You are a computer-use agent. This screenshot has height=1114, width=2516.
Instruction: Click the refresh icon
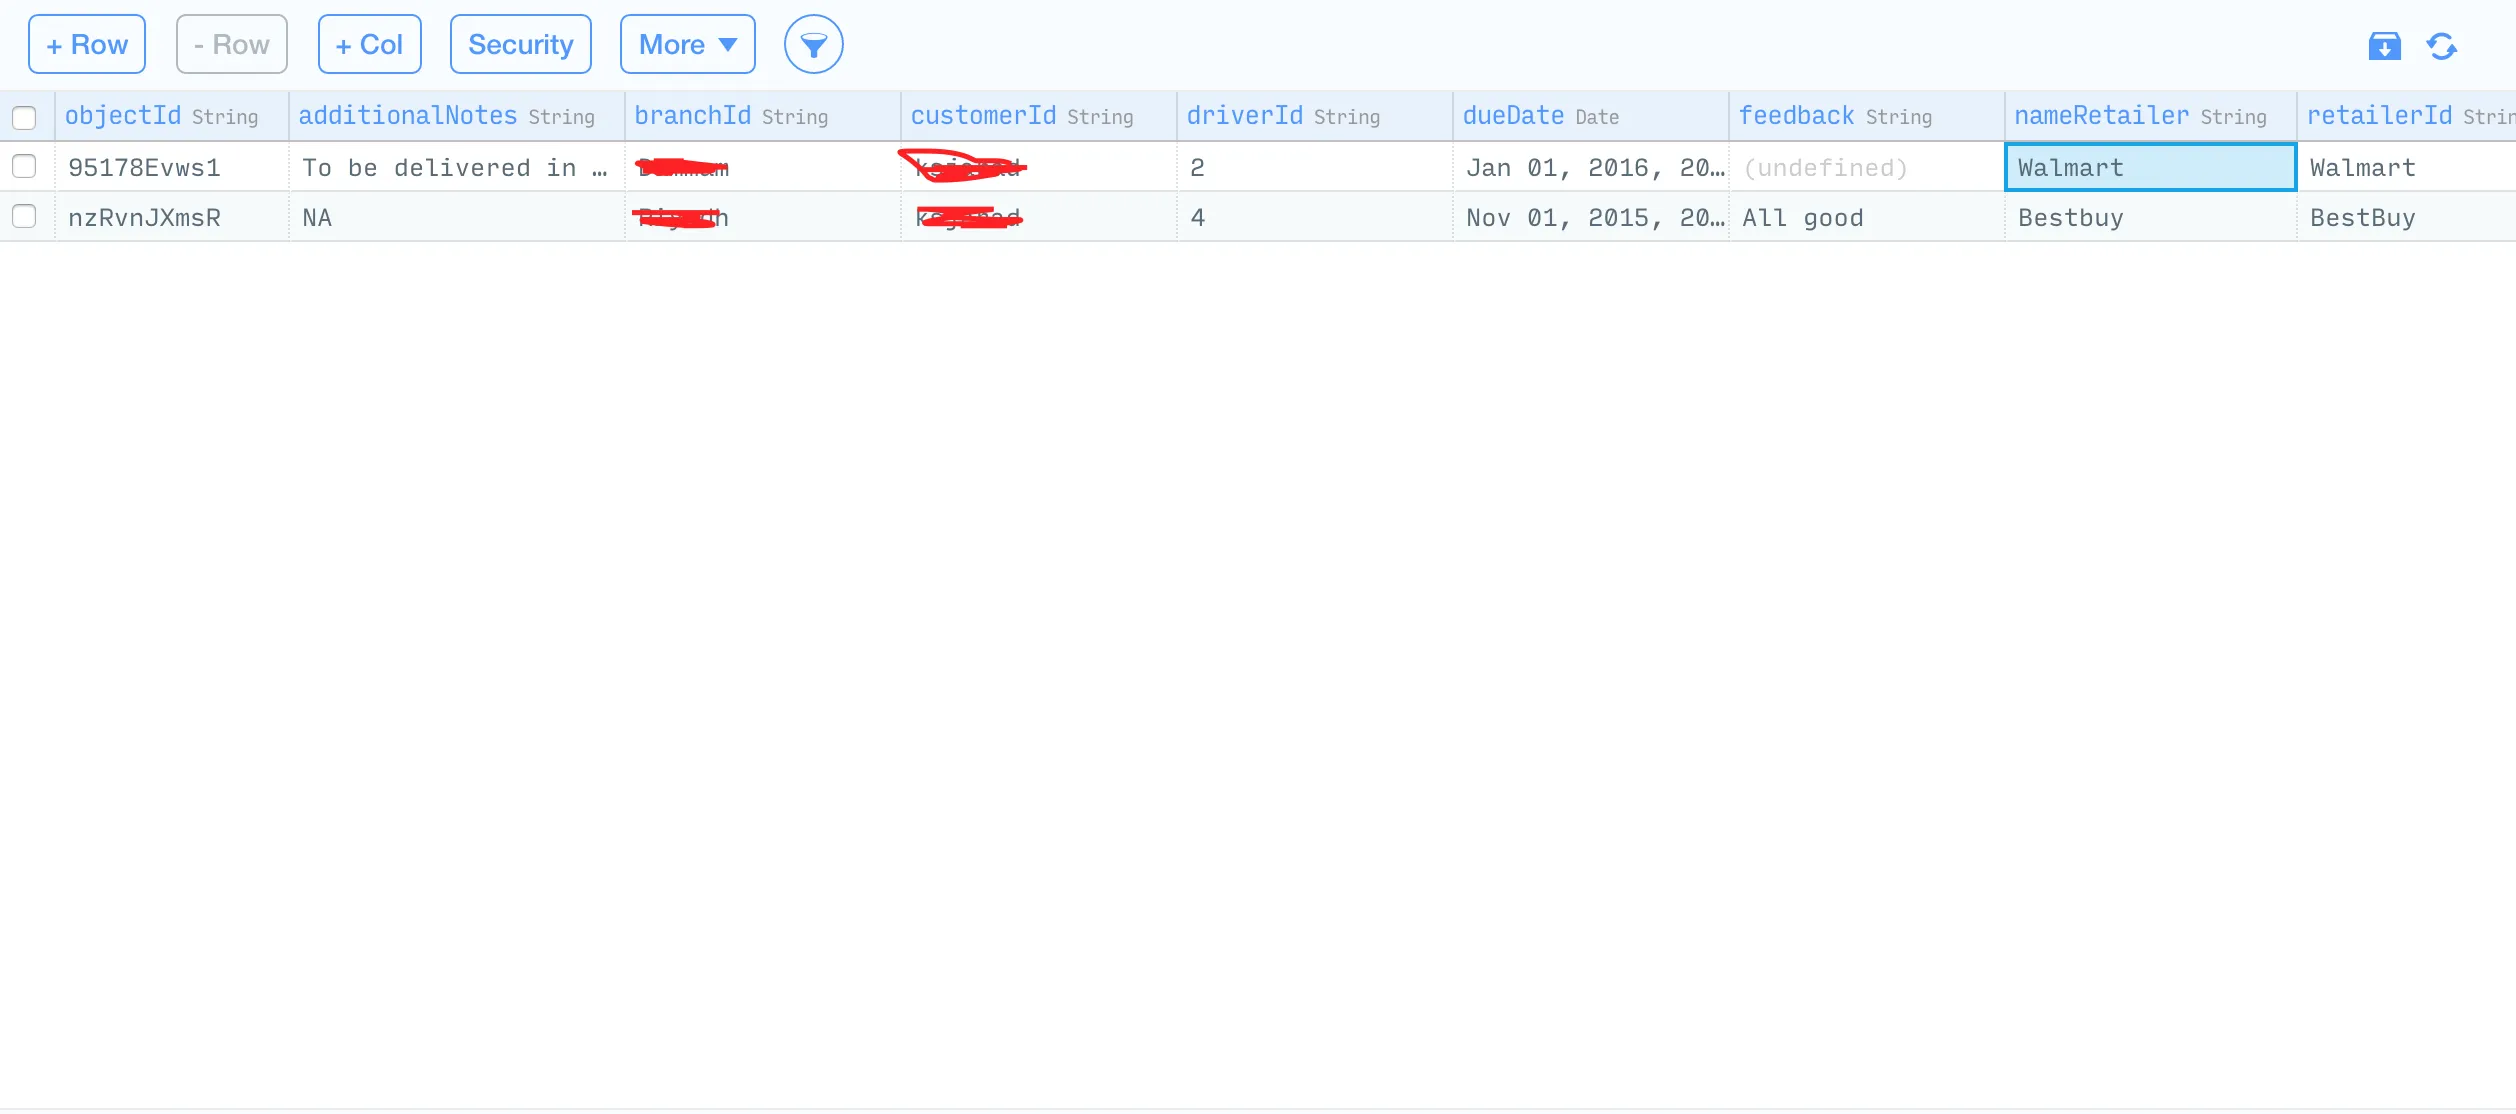point(2441,46)
